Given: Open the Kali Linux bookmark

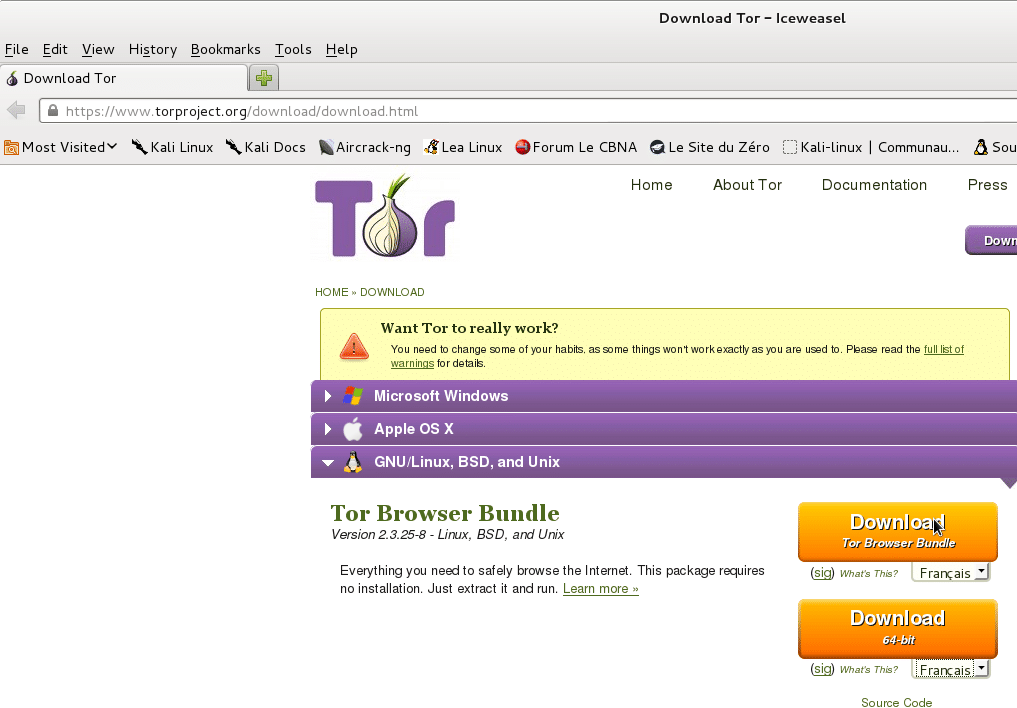Looking at the screenshot, I should pos(173,147).
